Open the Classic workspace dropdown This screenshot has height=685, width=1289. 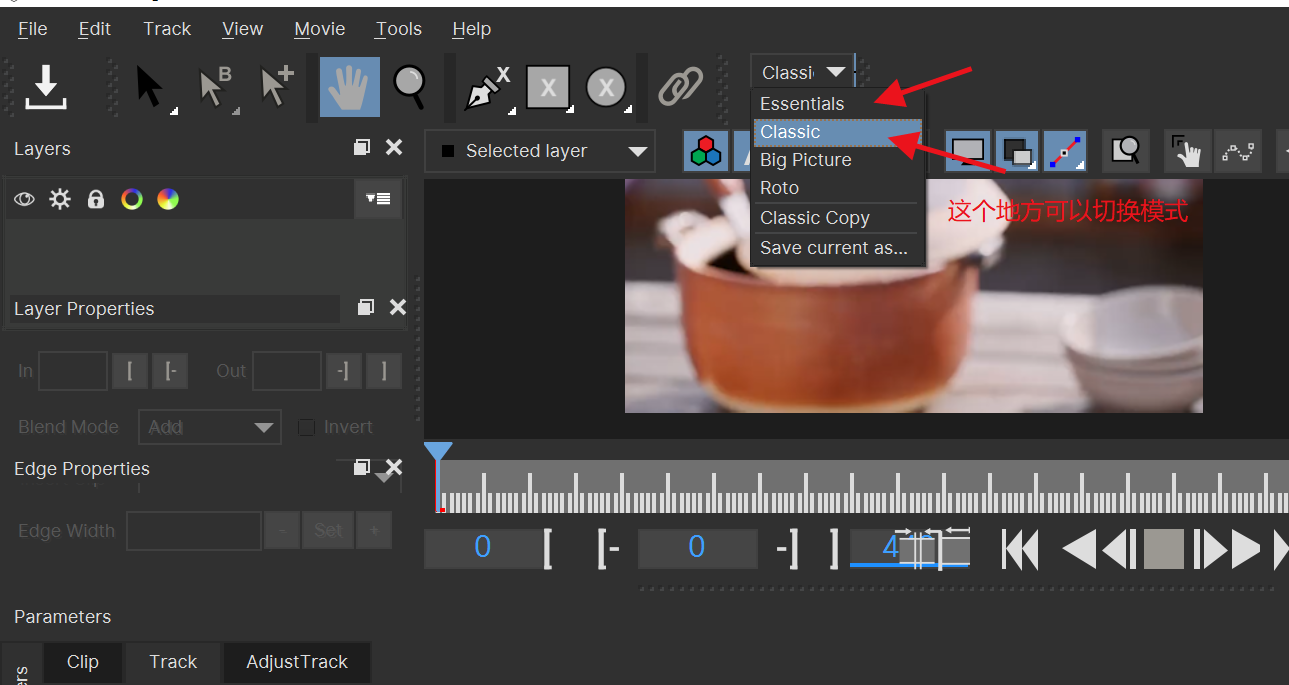pos(803,72)
